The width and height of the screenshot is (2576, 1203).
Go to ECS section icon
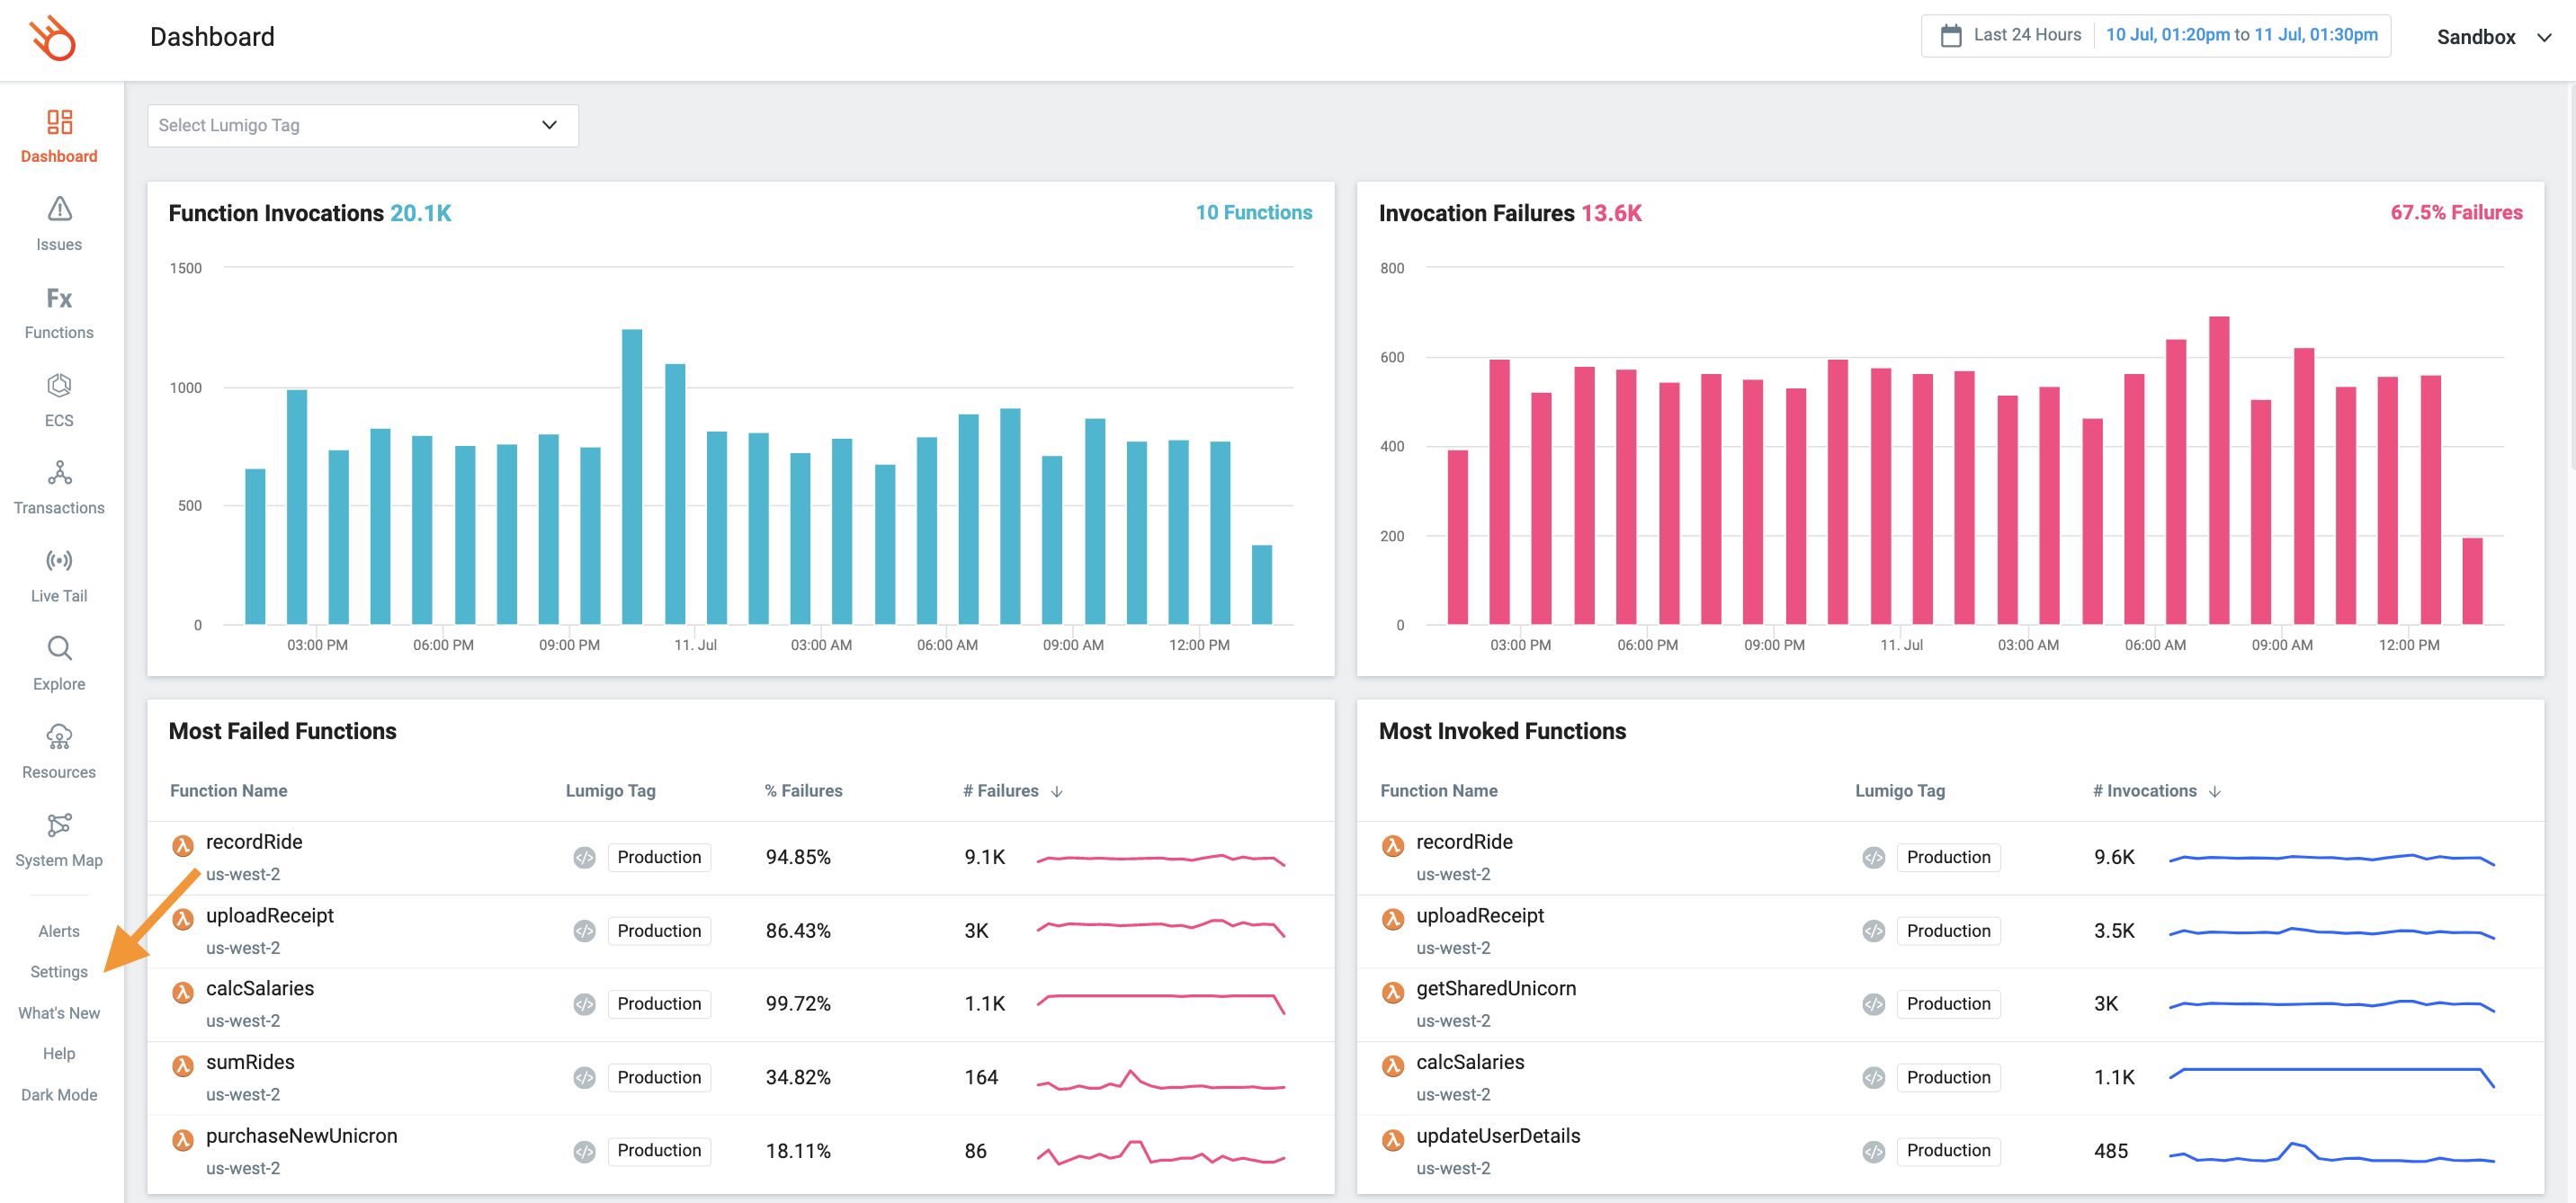pos(59,386)
